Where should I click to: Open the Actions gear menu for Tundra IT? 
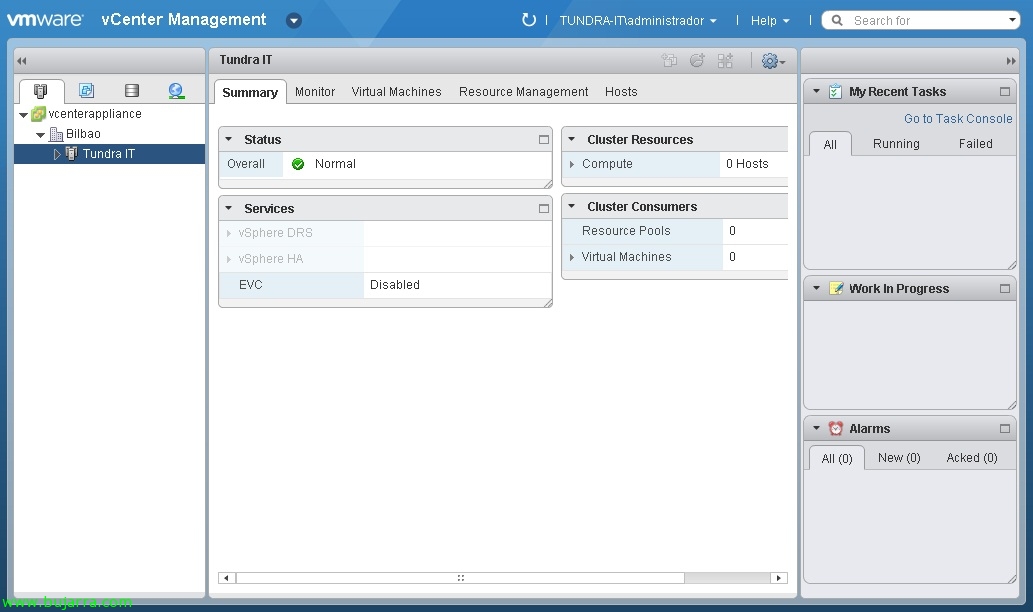(772, 61)
